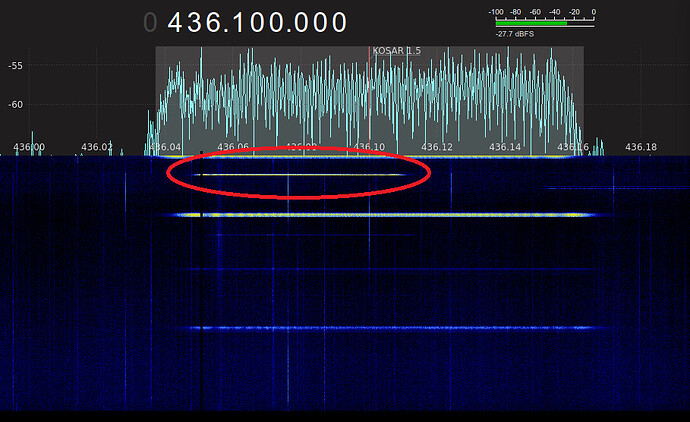The image size is (690, 422).
Task: Click the 436.14 frequency axis label
Action: tap(505, 147)
